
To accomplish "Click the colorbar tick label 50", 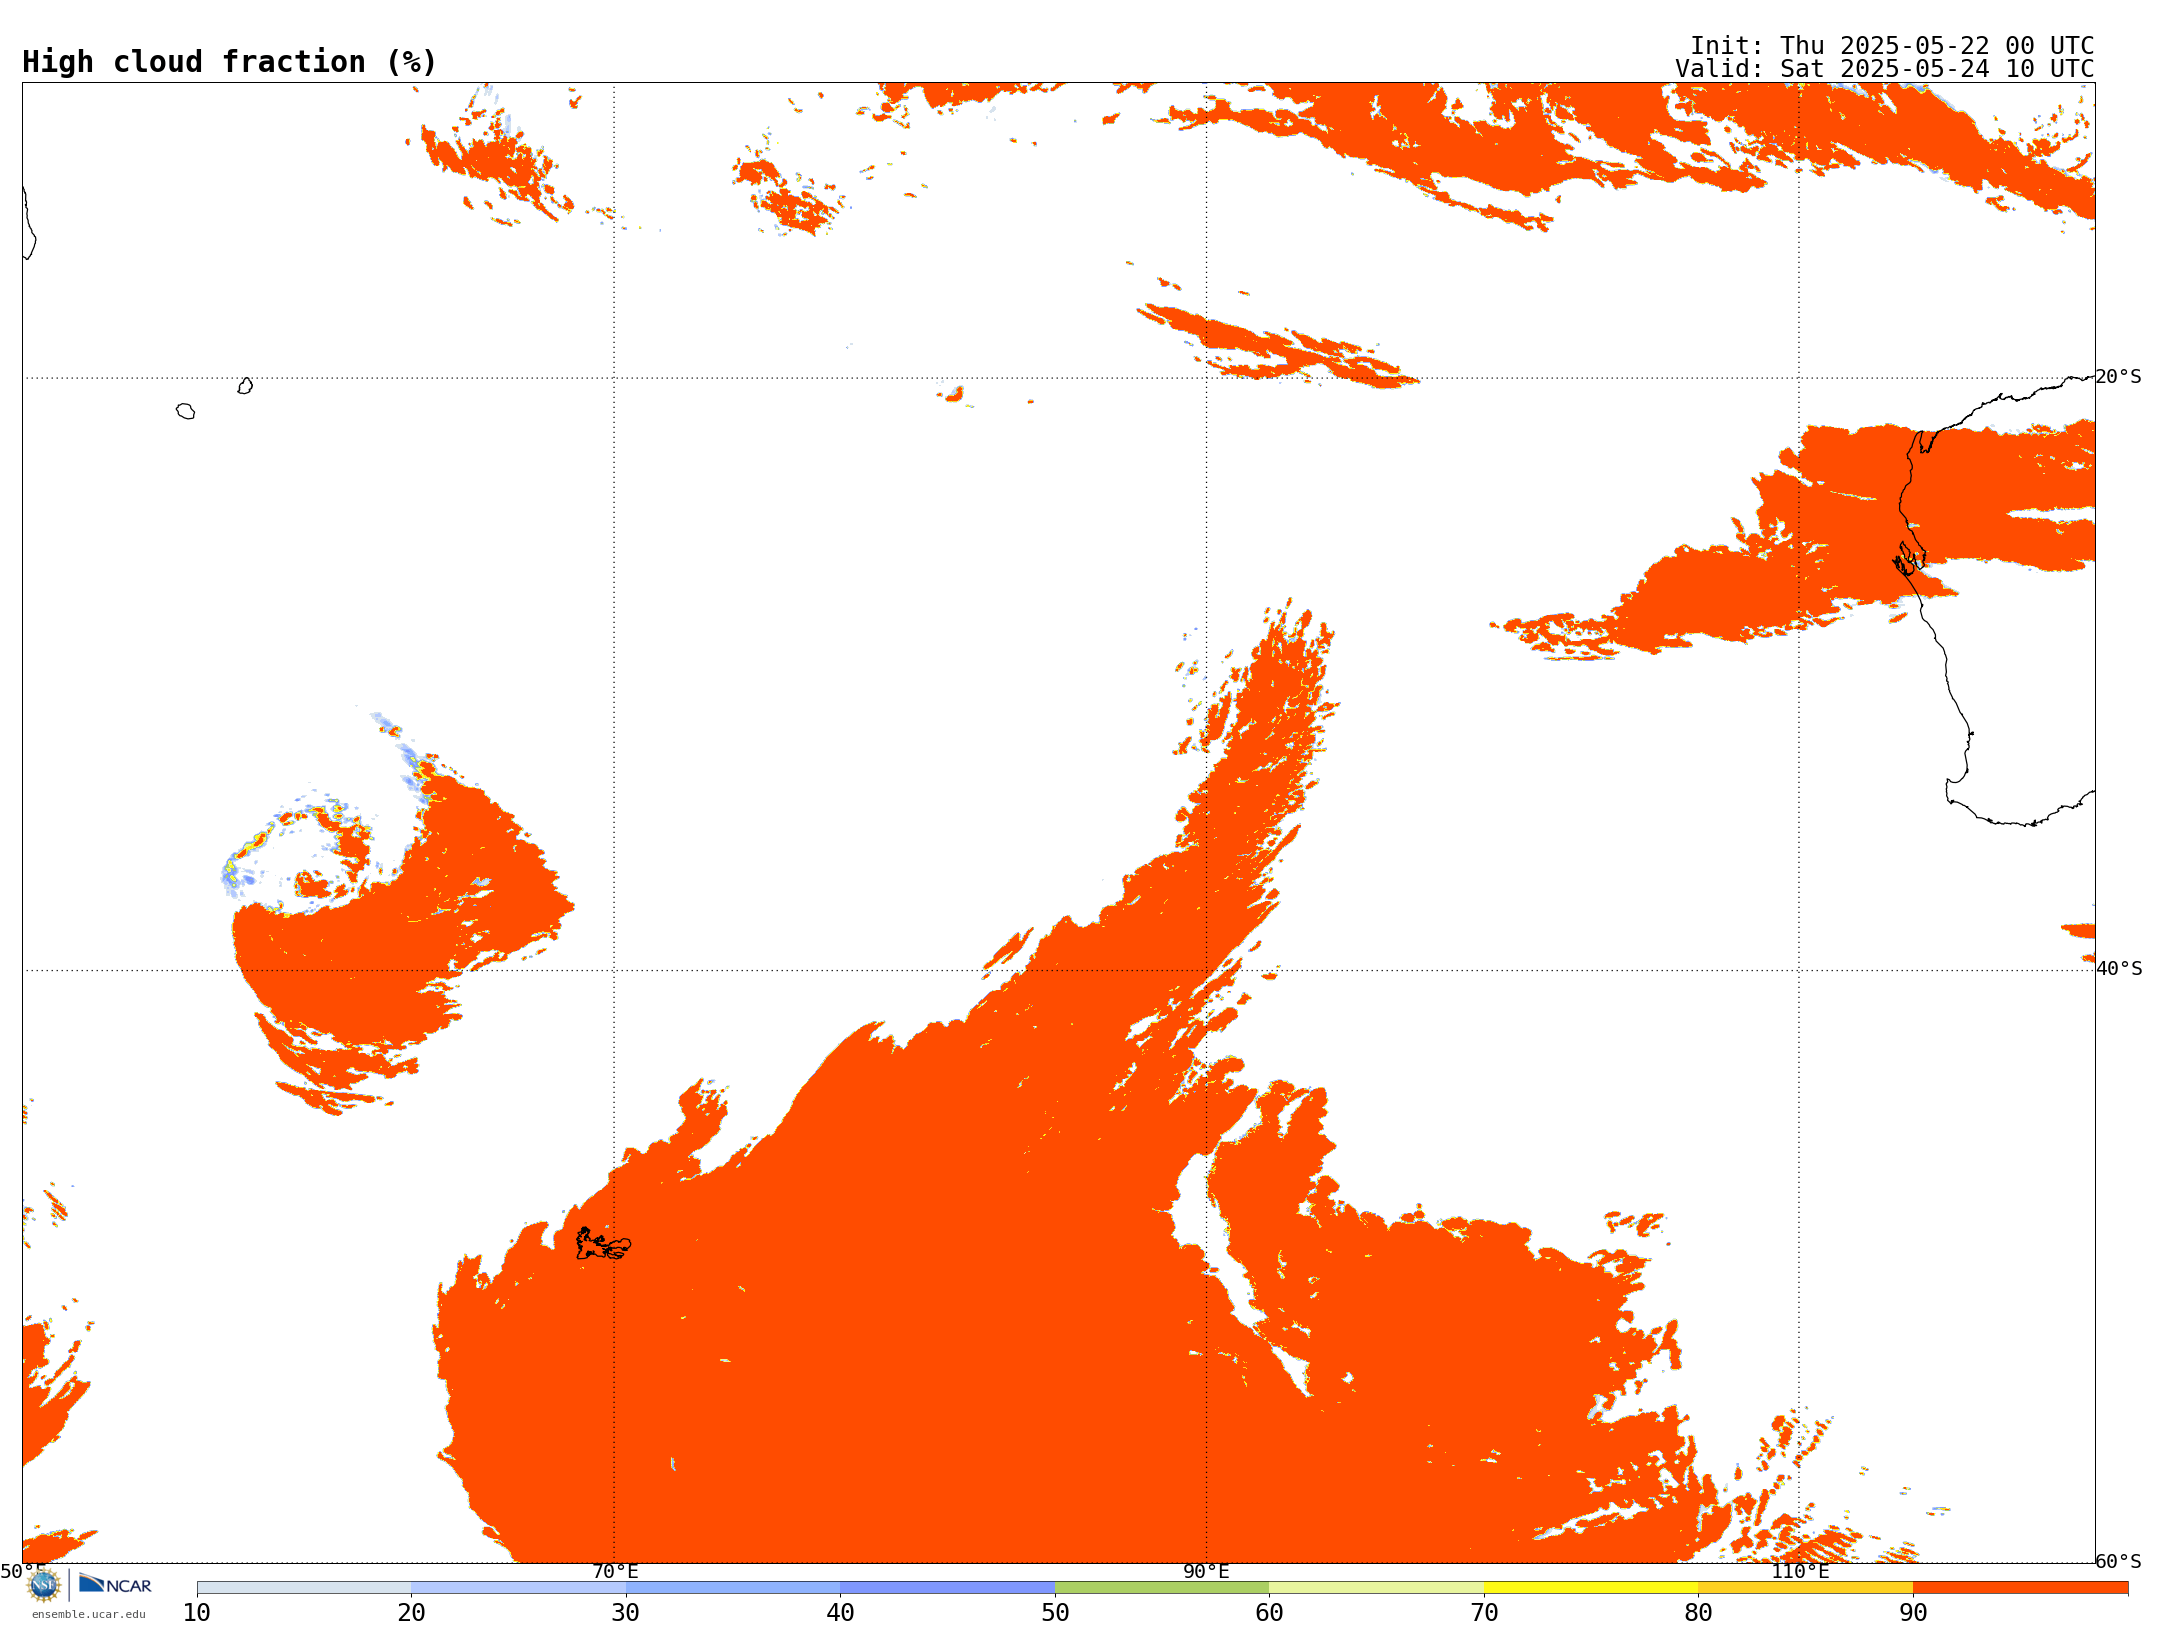I will (x=1055, y=1613).
